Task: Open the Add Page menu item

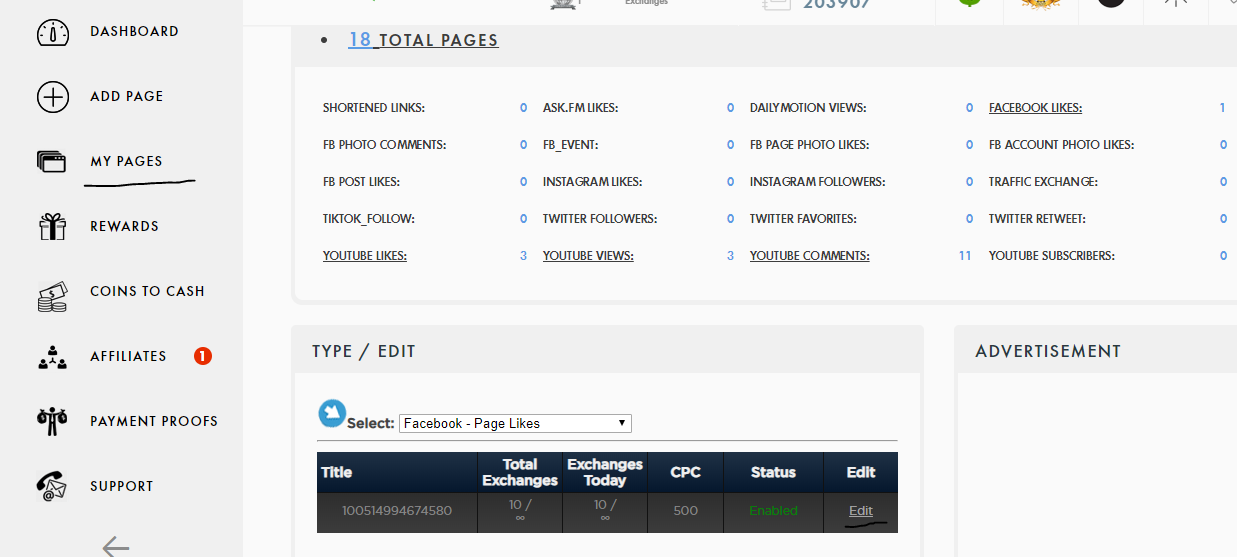Action: coord(126,97)
